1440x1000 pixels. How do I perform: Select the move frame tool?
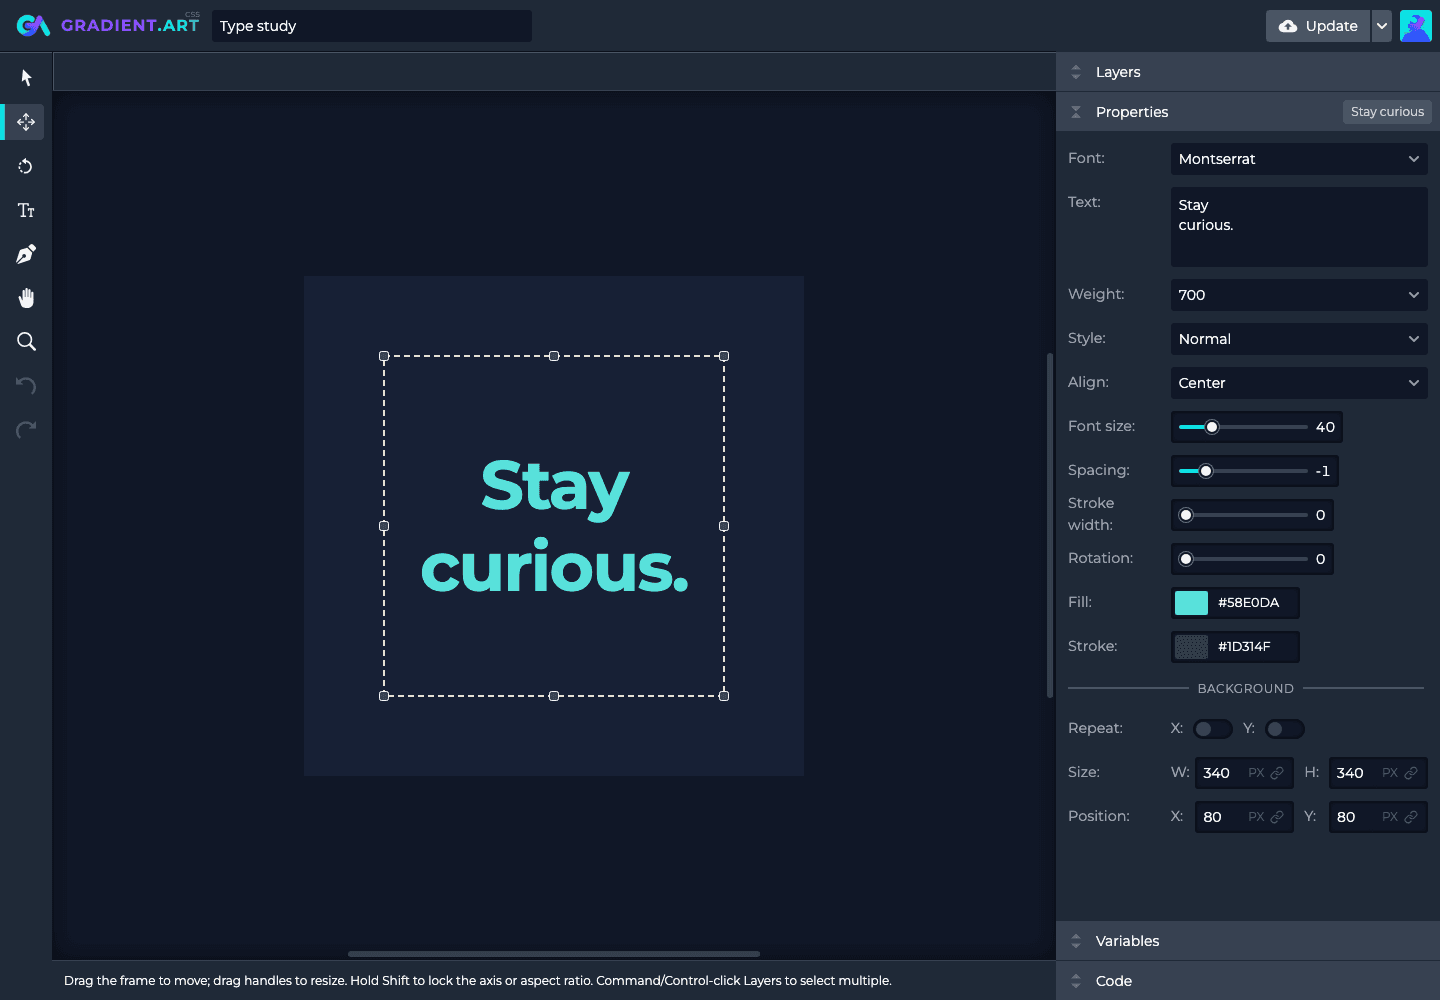pyautogui.click(x=26, y=122)
